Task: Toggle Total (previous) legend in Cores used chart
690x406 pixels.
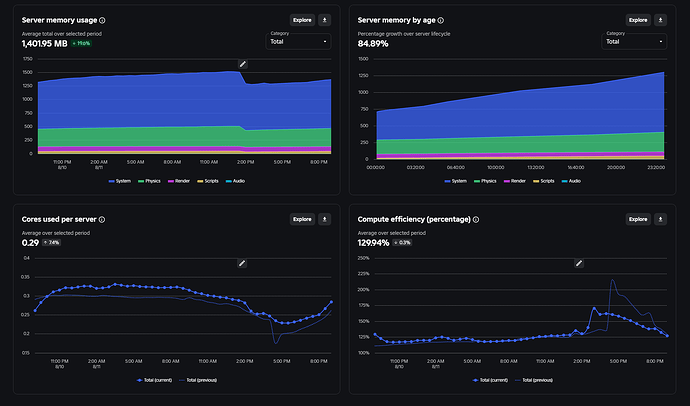Action: (198, 380)
